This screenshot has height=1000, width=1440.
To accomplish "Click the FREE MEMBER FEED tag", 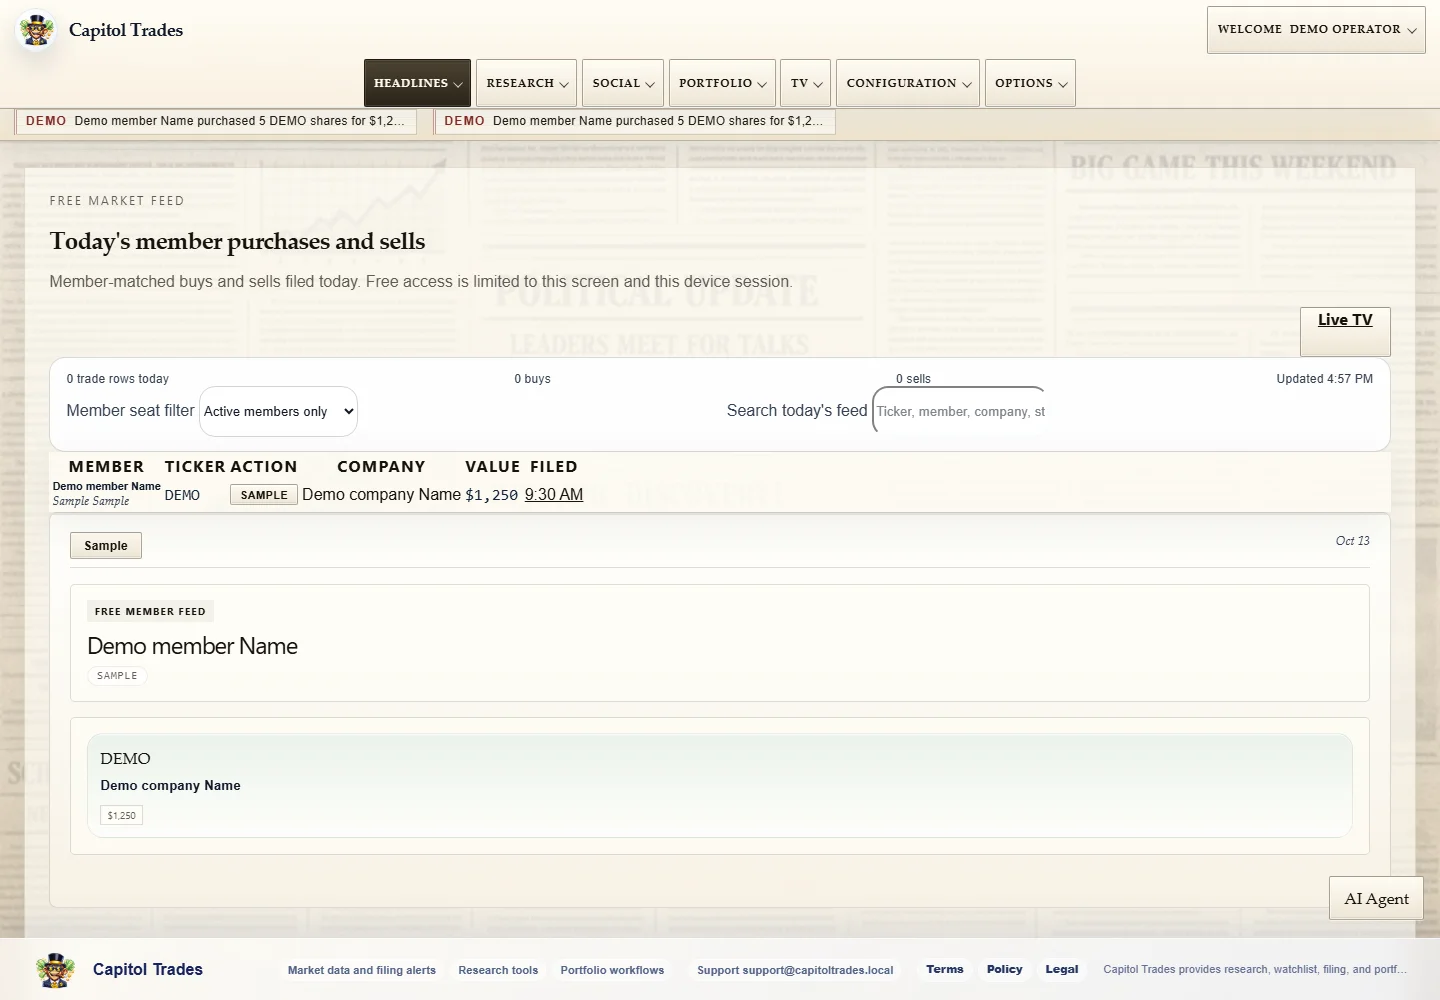I will 150,611.
